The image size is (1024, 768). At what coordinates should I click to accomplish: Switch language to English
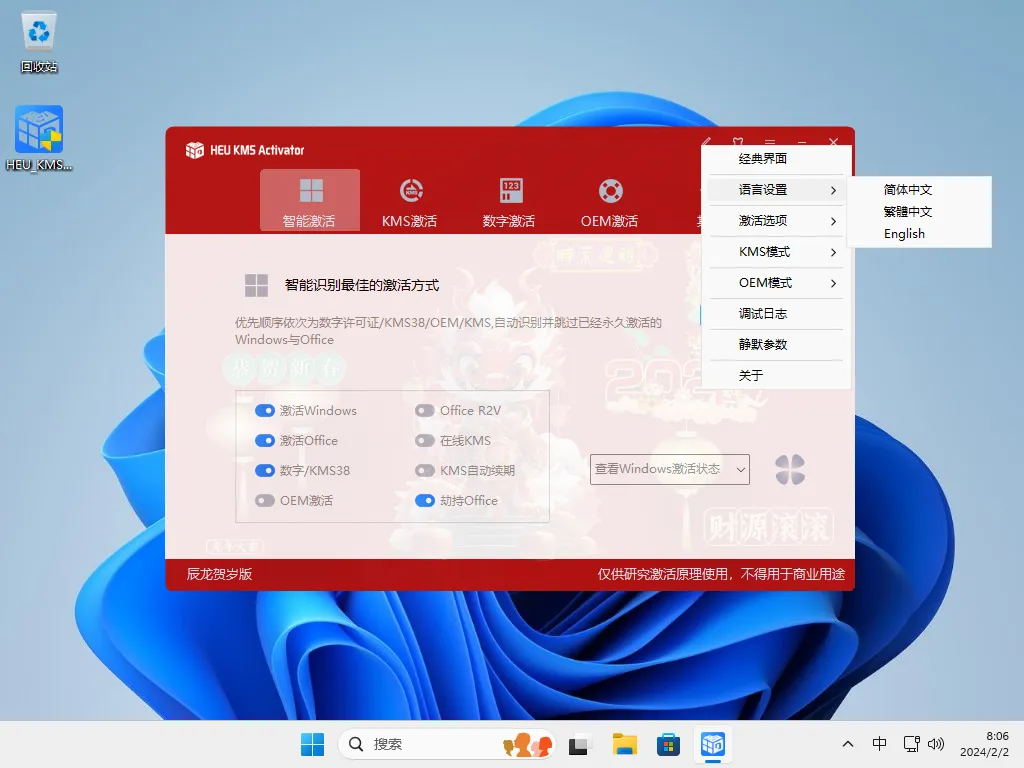pyautogui.click(x=904, y=234)
